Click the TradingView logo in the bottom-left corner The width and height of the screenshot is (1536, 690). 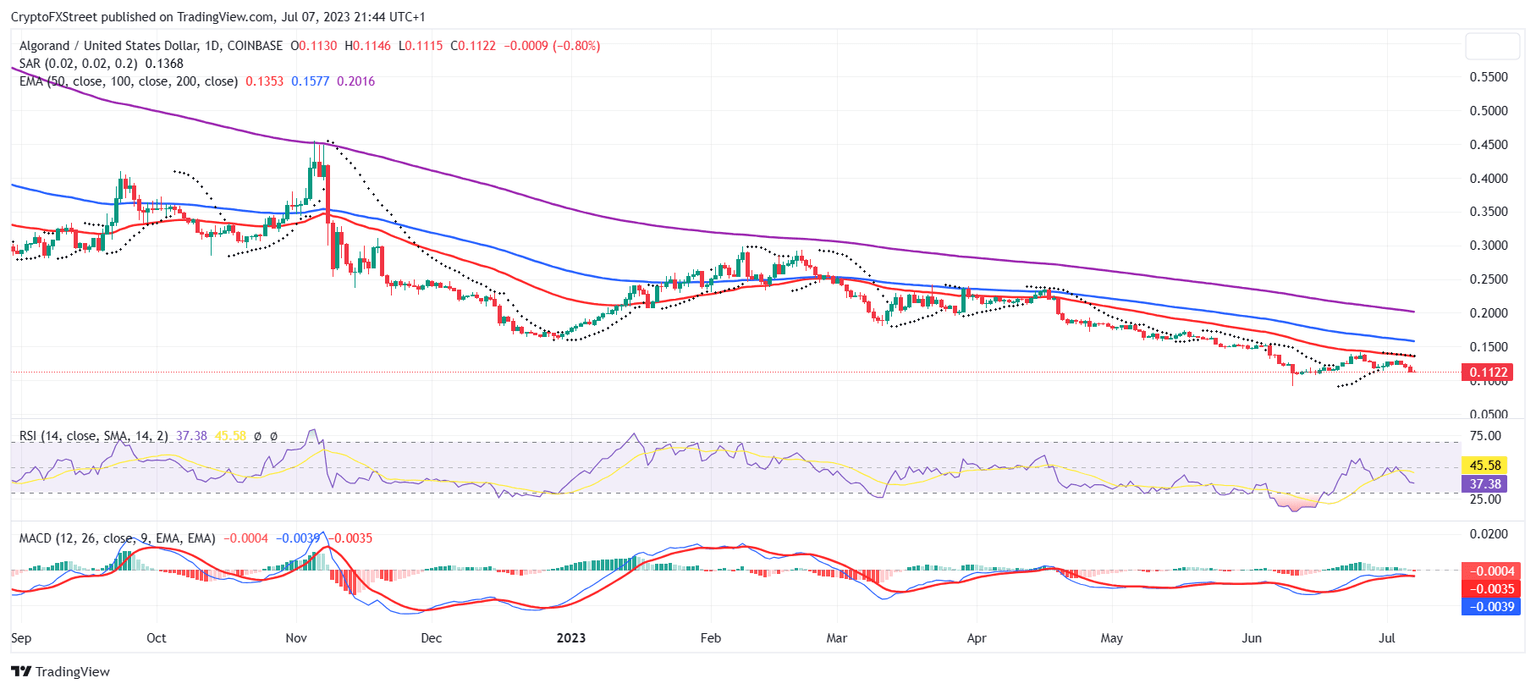click(22, 671)
